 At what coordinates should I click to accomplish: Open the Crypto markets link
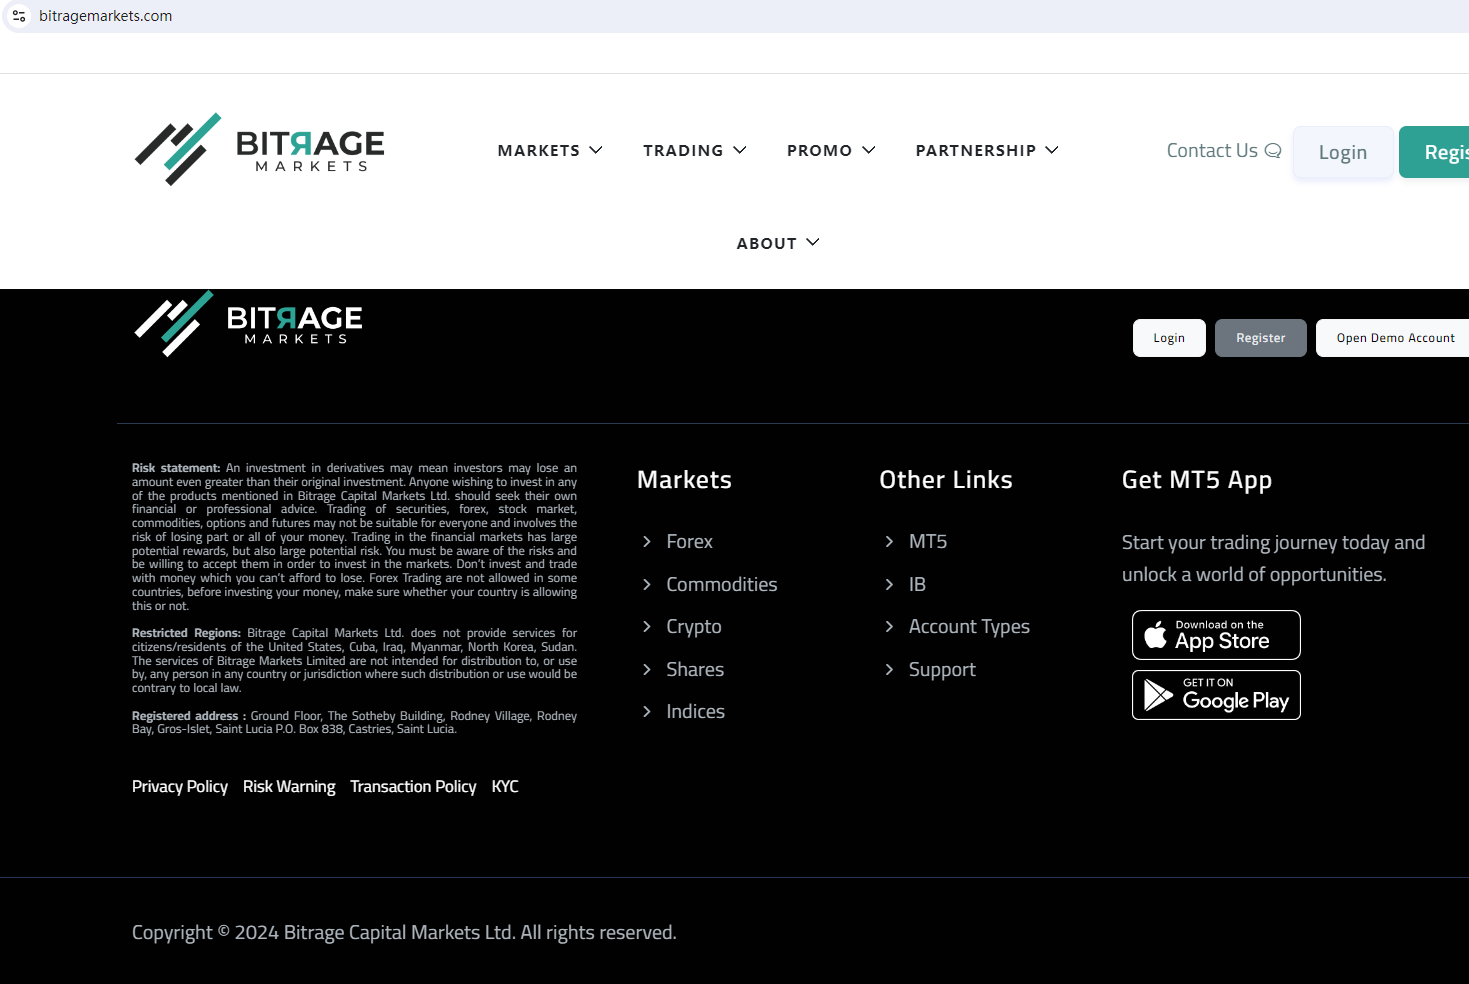point(693,627)
